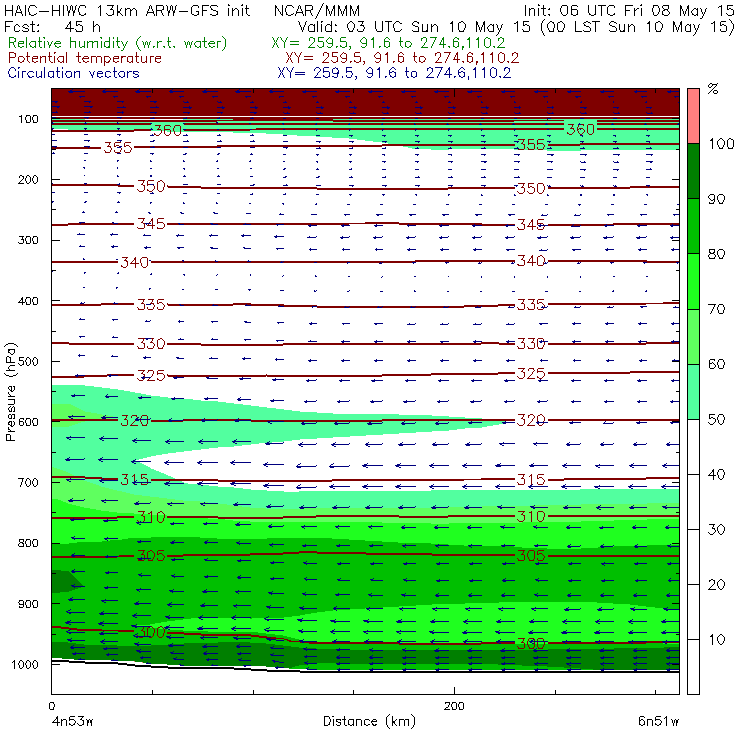Click the white 40–50% colorbar segment
This screenshot has width=740, height=740.
click(693, 446)
